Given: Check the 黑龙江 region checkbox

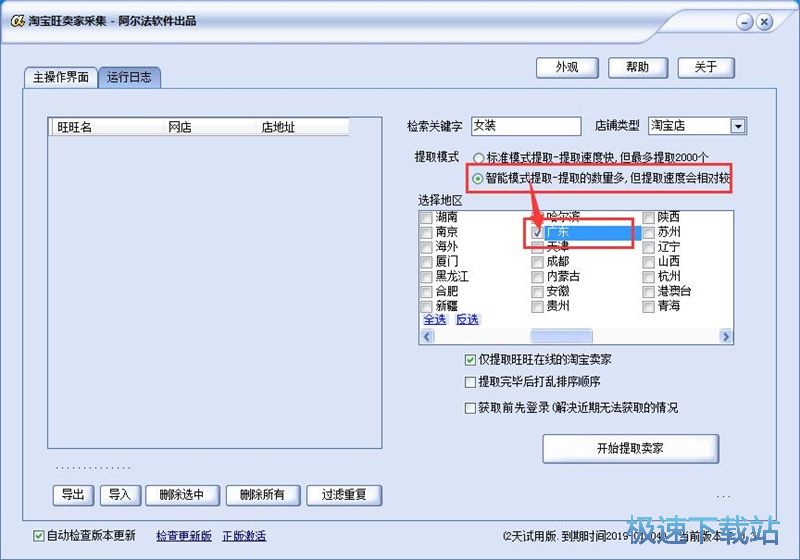Looking at the screenshot, I should coord(426,277).
